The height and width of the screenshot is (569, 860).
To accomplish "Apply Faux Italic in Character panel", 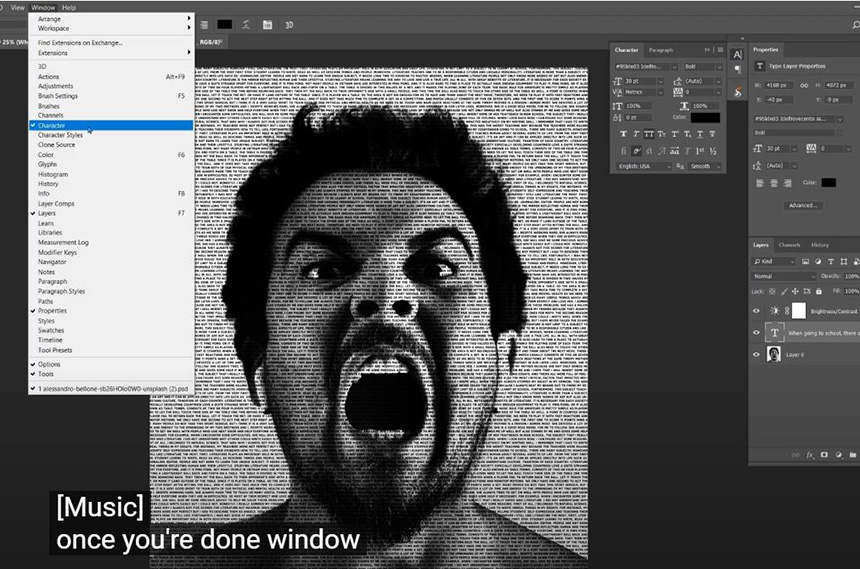I will [636, 134].
